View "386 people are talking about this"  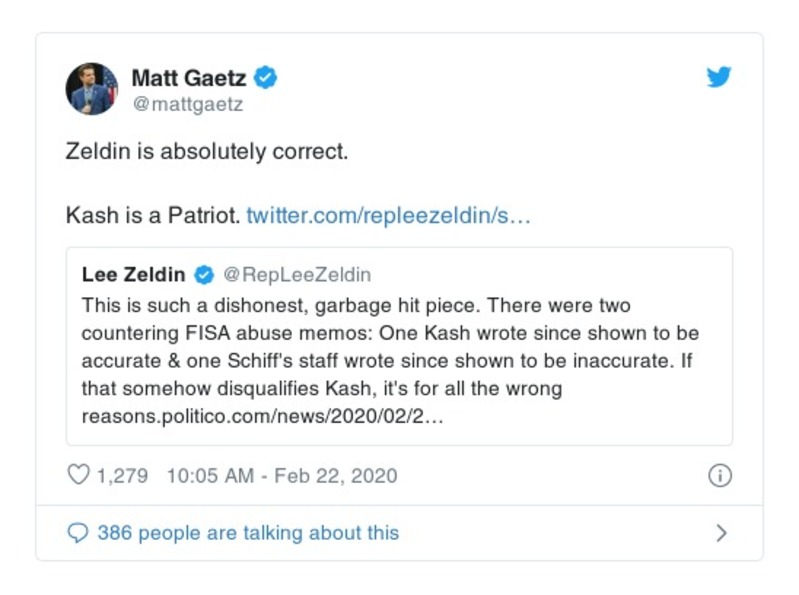tap(247, 533)
